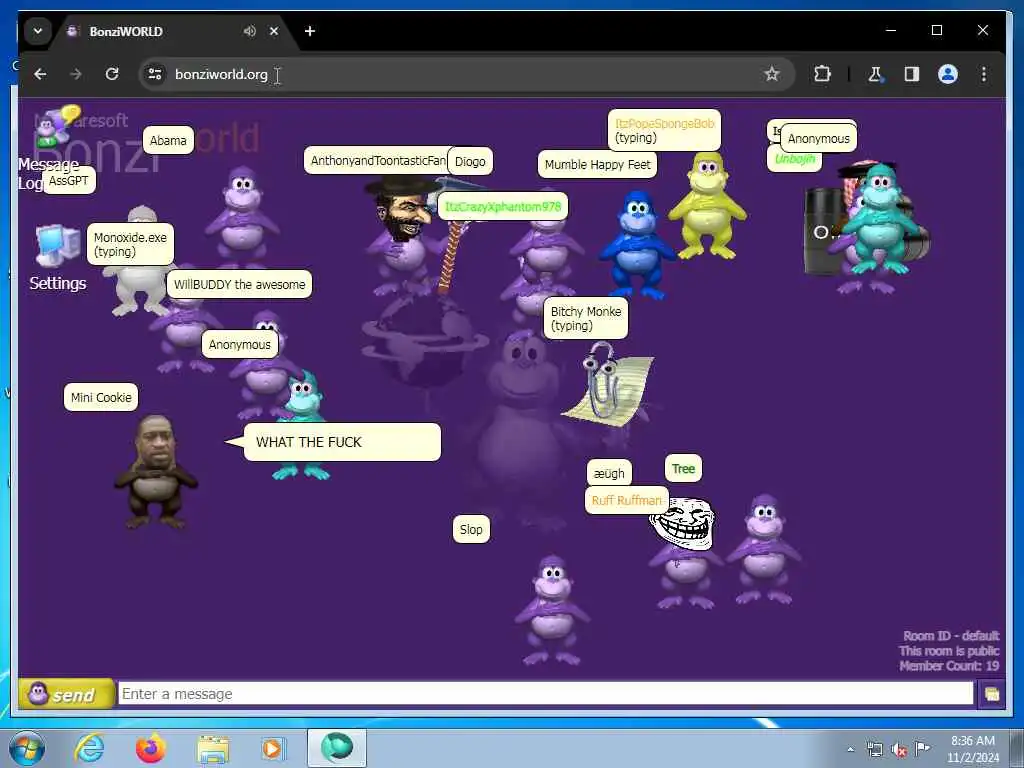Reload the bonziworld.org page
The image size is (1024, 768).
112,74
